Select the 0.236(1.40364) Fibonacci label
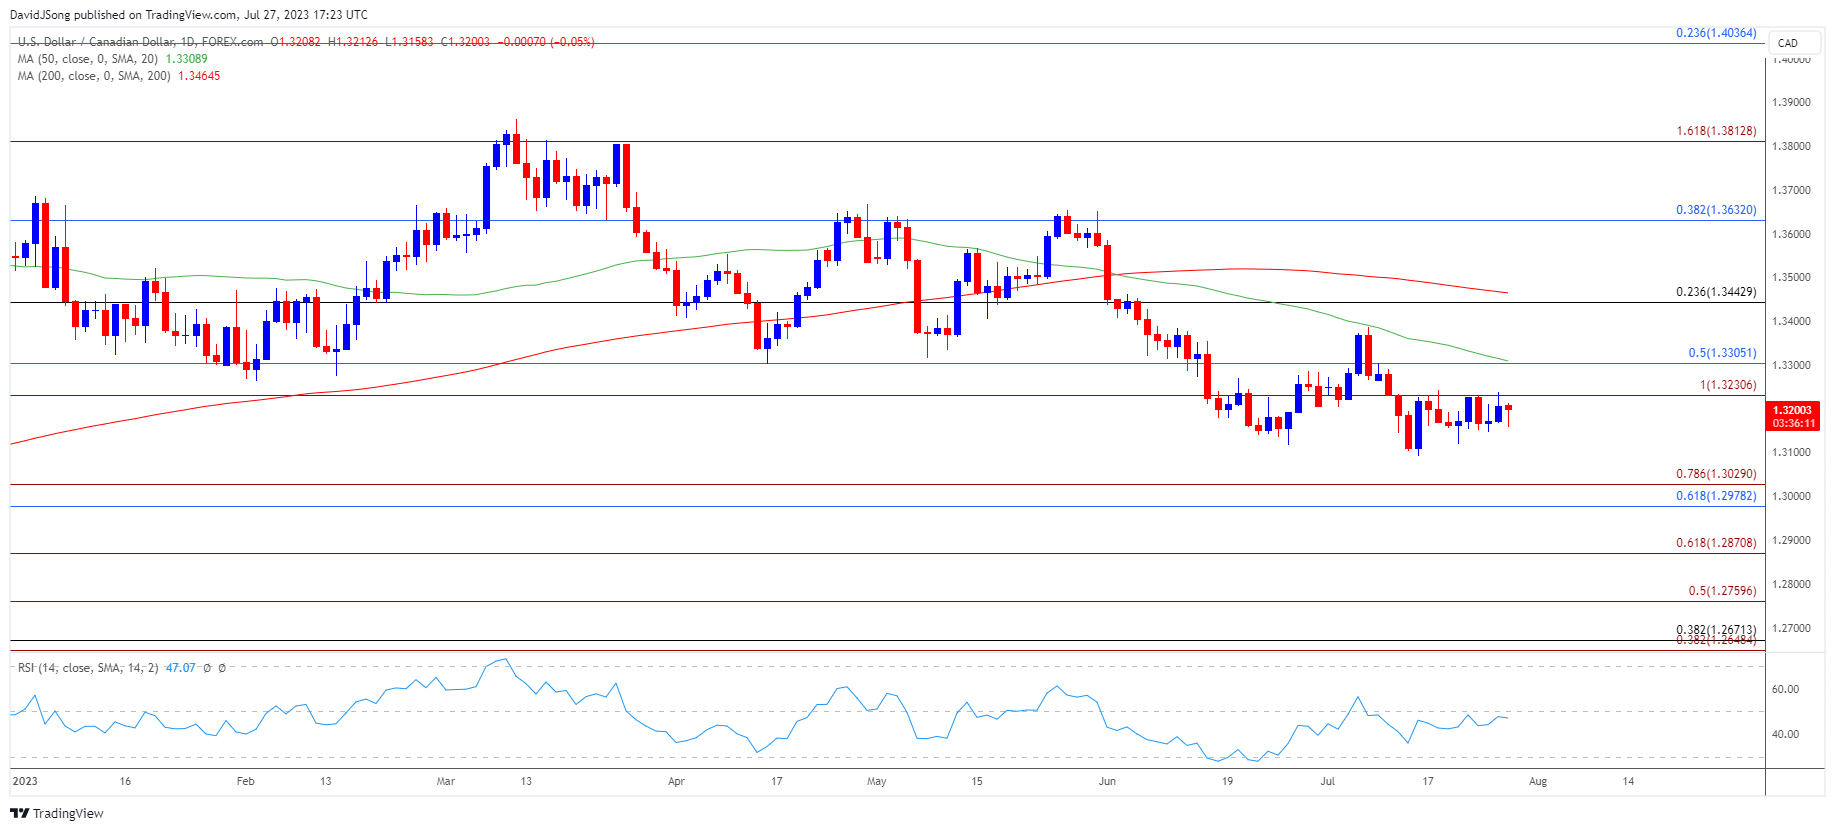Screen dimensions: 1835x831 [1716, 33]
